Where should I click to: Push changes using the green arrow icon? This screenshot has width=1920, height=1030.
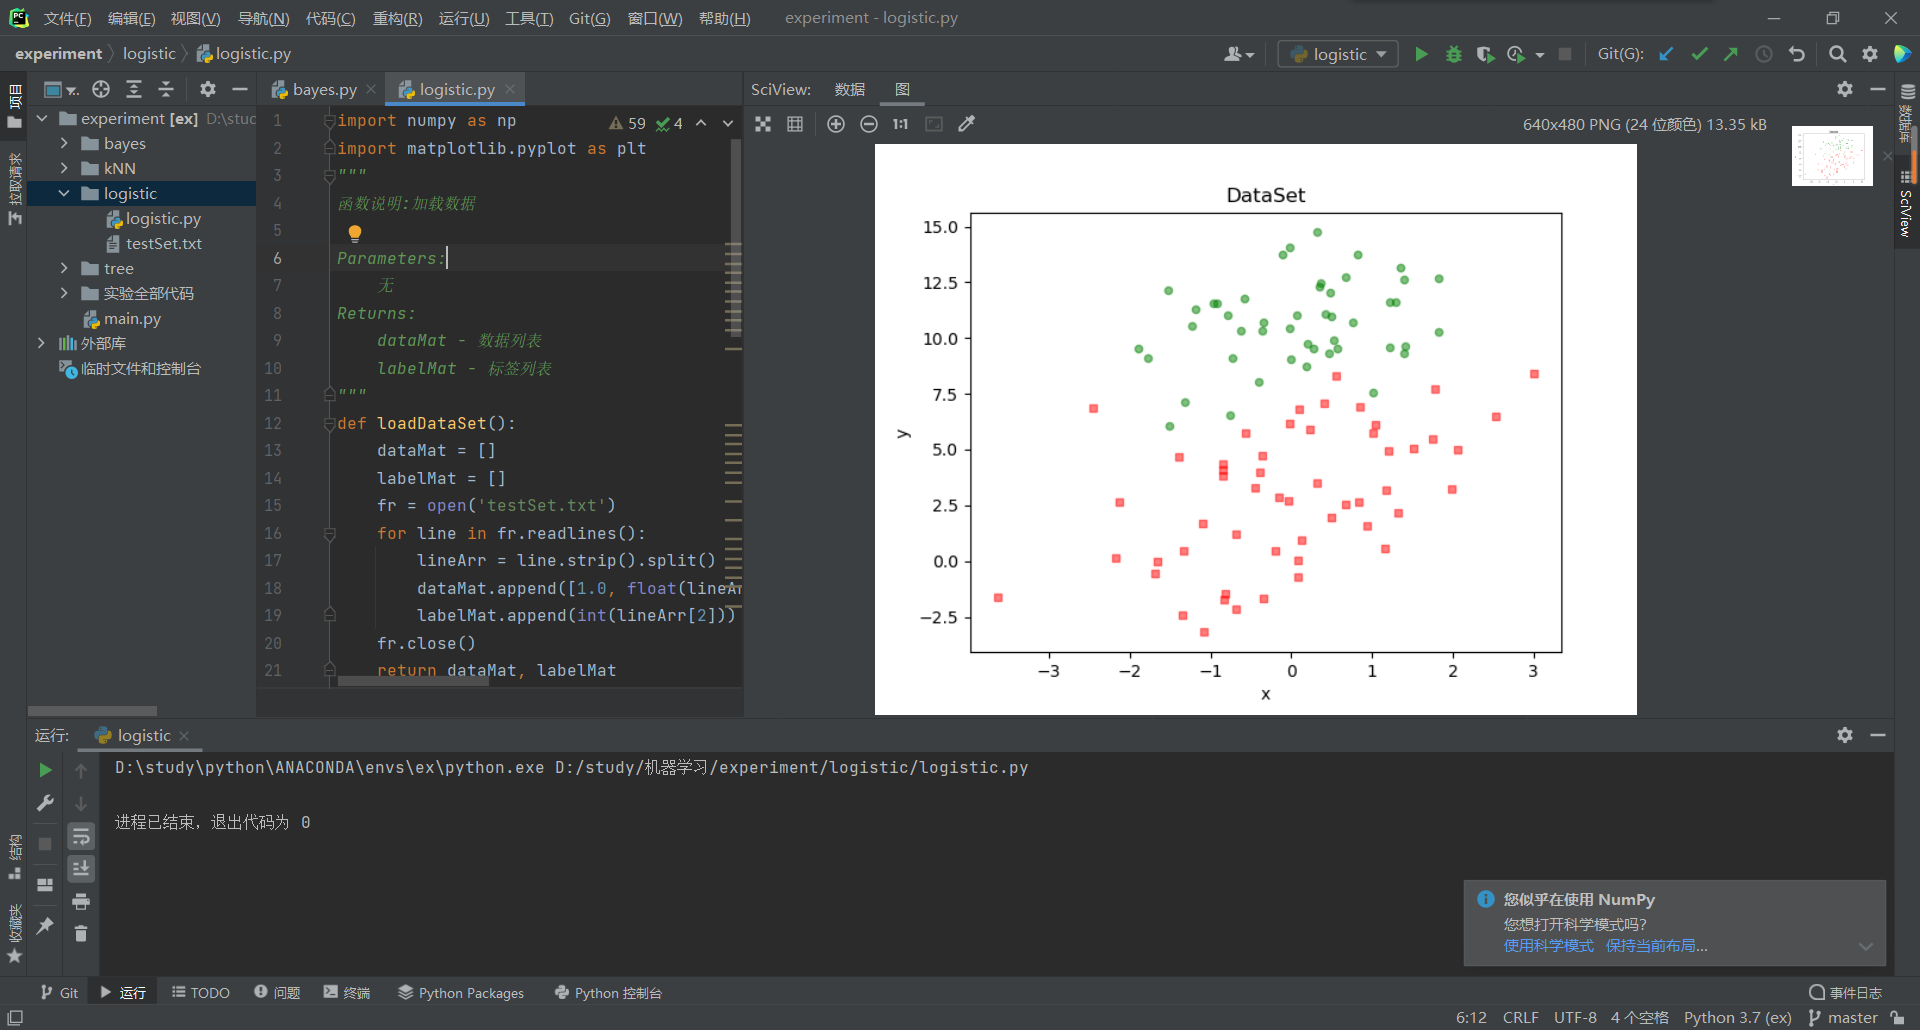[x=1731, y=54]
